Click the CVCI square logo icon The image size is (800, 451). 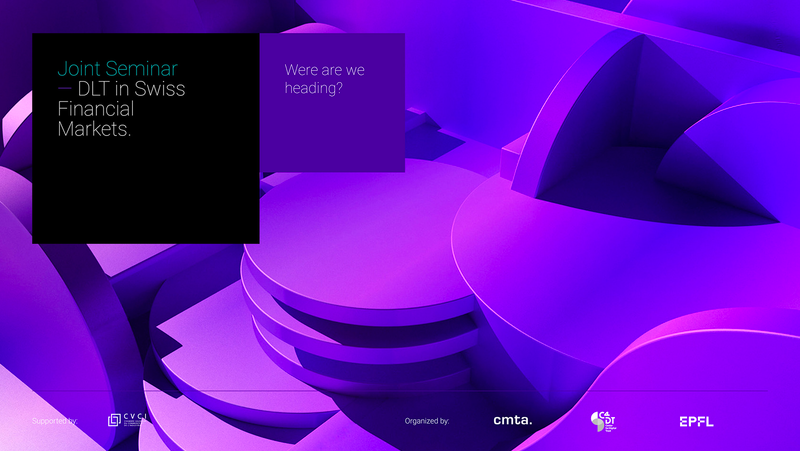(x=115, y=421)
